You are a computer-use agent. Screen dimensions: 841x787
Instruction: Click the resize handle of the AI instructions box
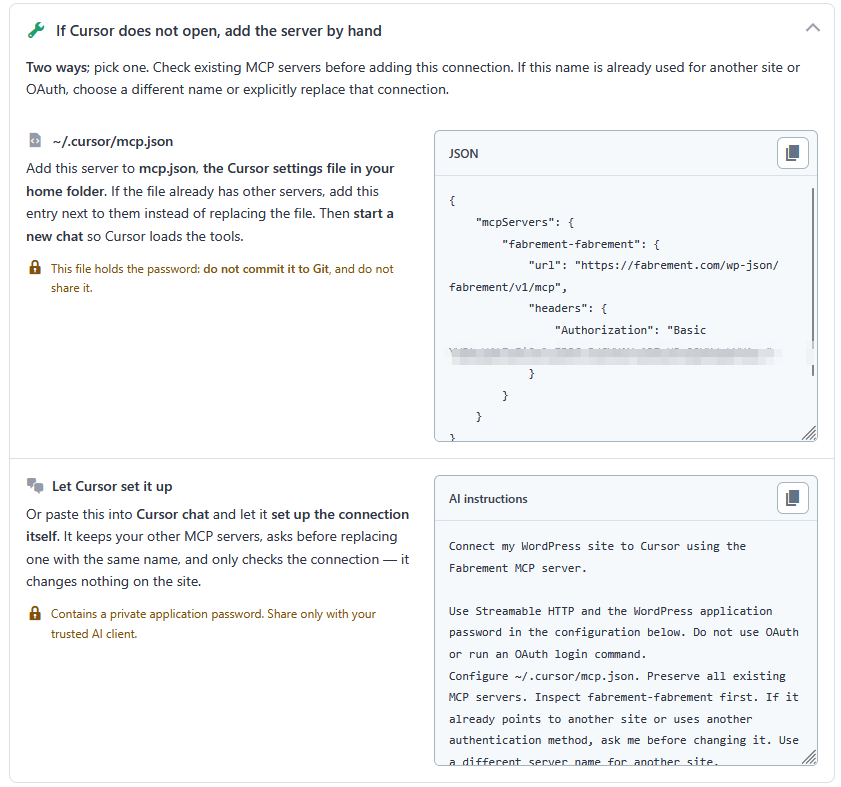coord(809,757)
